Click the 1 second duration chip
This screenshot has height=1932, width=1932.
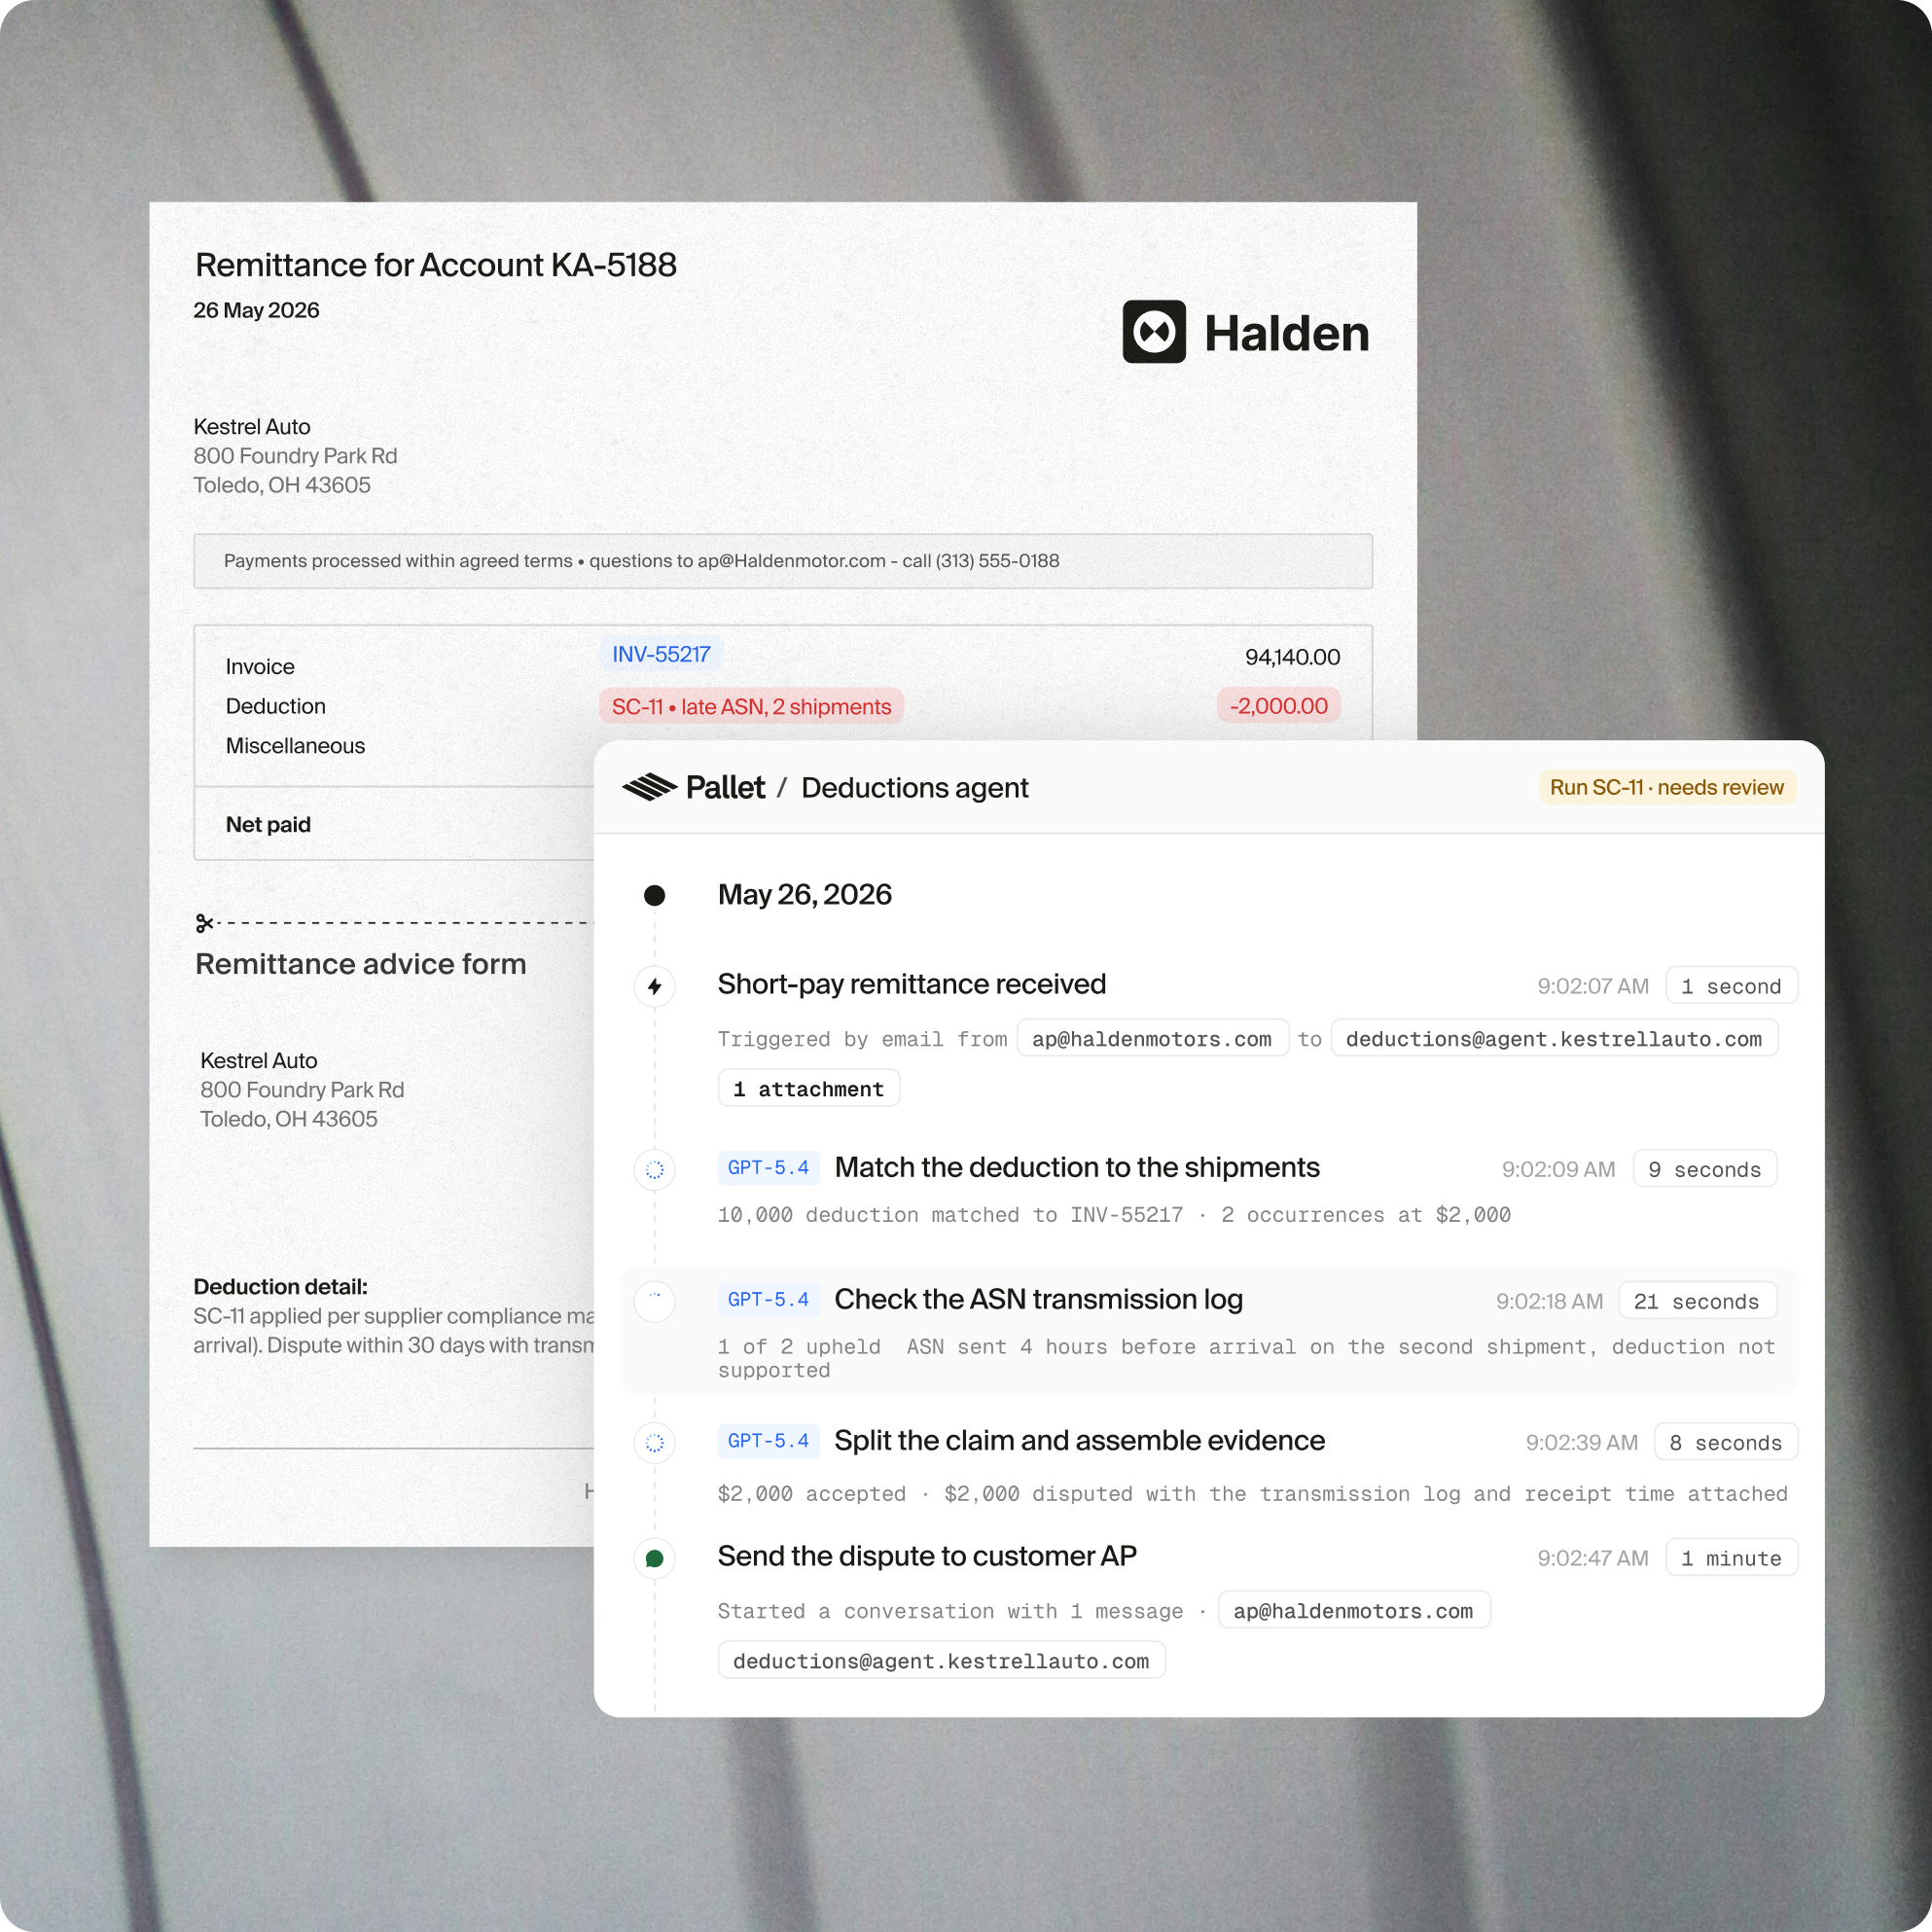1731,986
